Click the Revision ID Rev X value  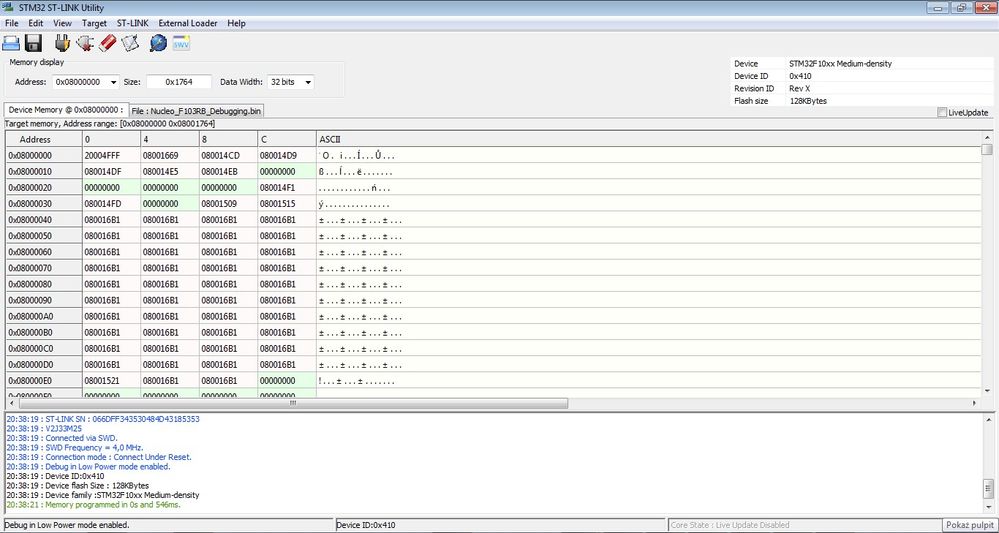point(800,89)
